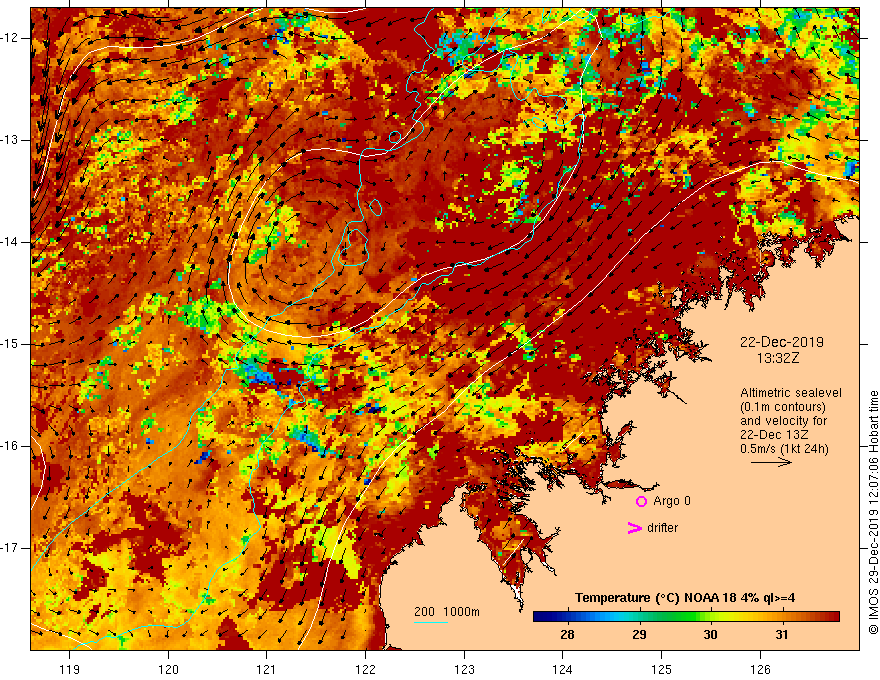Click the 29 value on temperature scale
This screenshot has width=880, height=680.
(x=639, y=635)
